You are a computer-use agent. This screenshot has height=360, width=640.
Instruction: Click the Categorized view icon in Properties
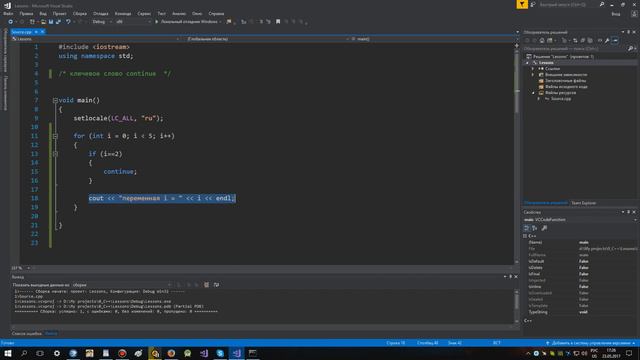coord(527,228)
